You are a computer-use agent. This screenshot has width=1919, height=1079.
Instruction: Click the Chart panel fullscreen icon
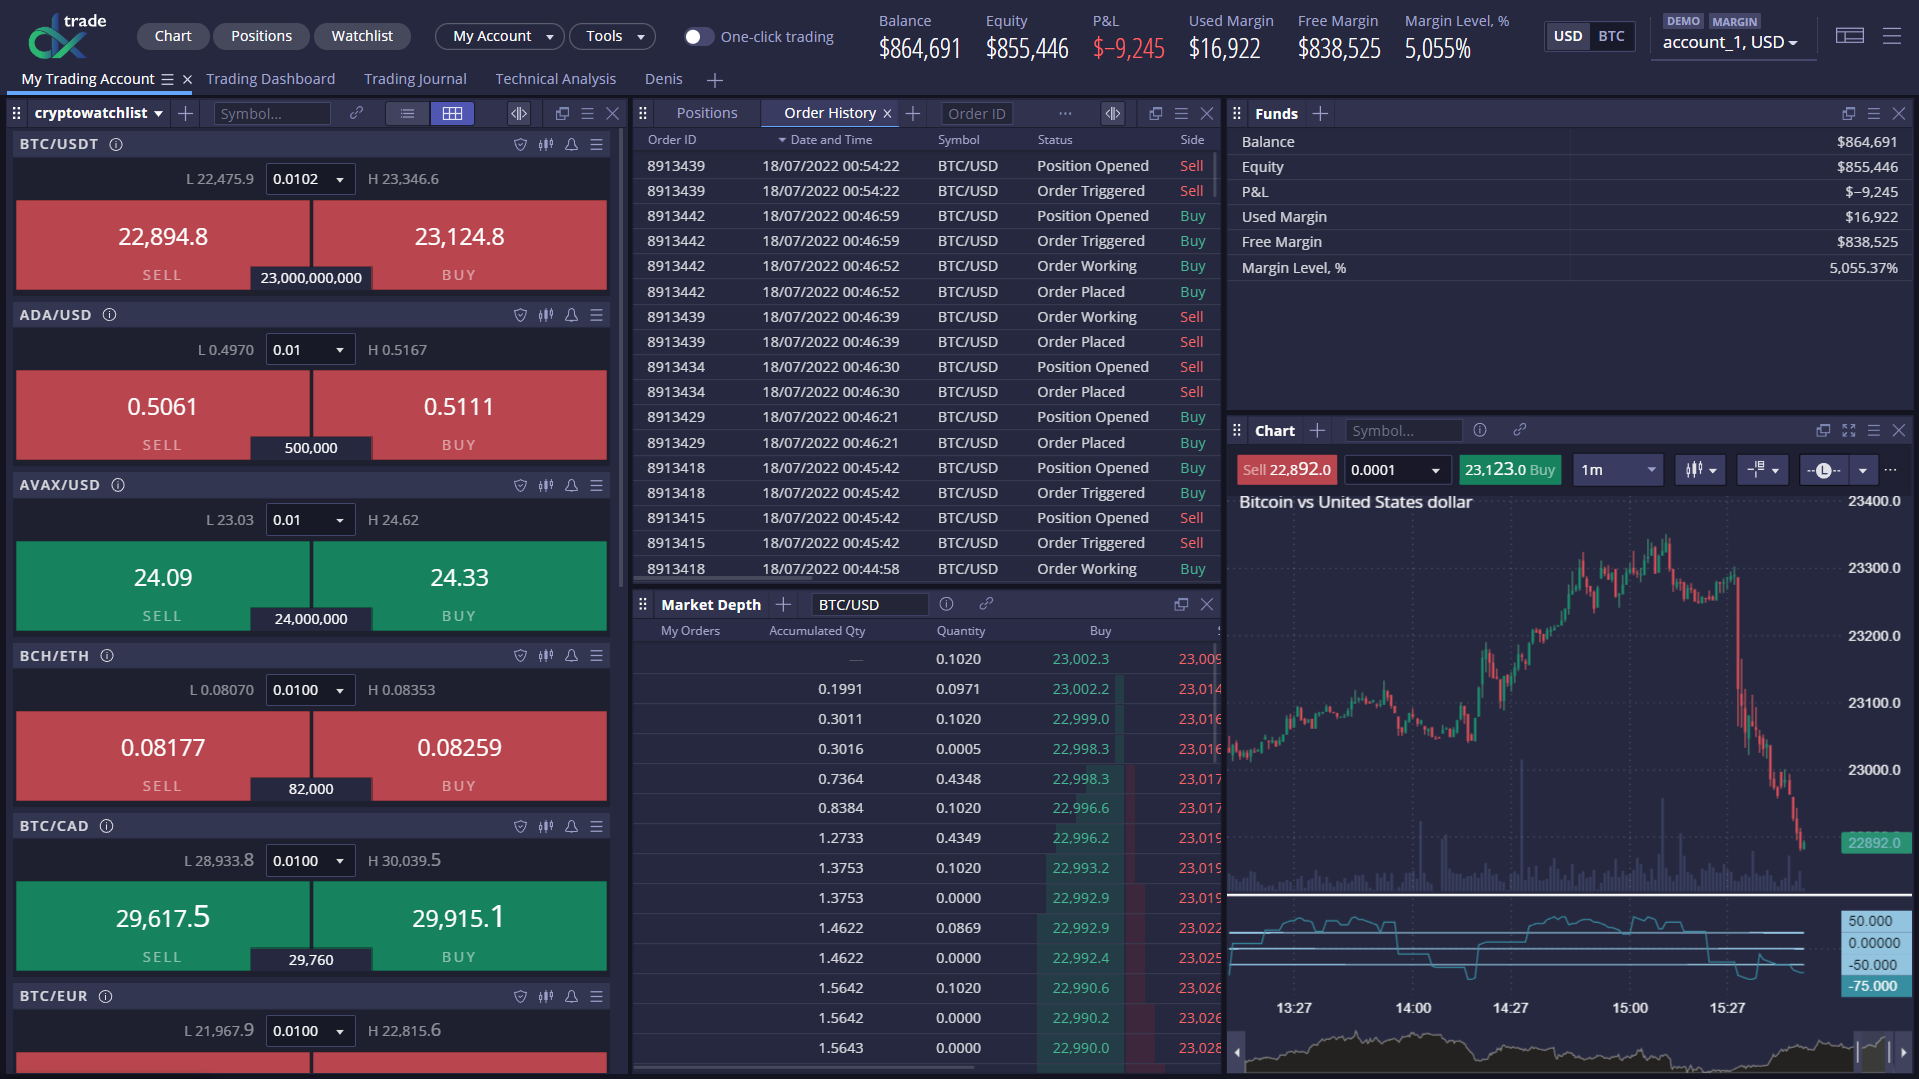pos(1848,431)
